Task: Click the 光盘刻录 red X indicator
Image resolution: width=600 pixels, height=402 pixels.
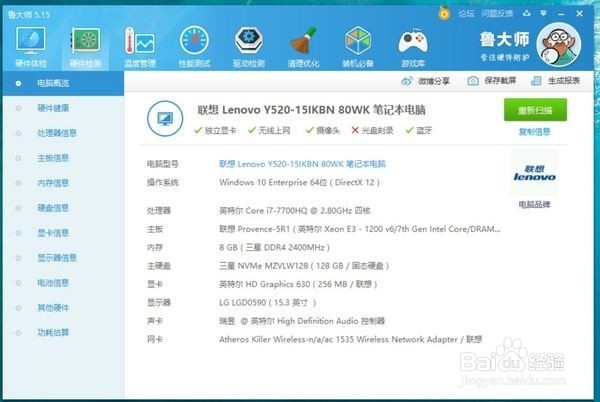Action: coord(372,130)
